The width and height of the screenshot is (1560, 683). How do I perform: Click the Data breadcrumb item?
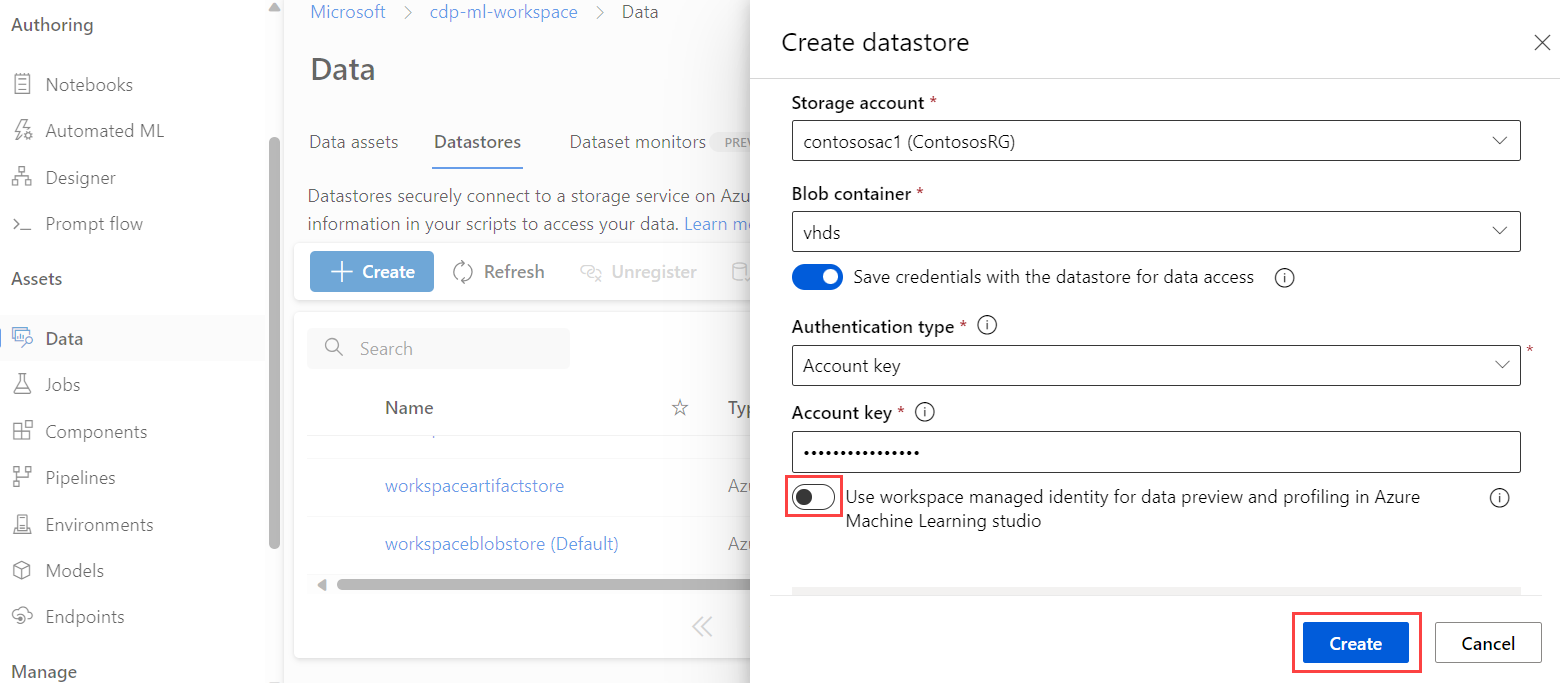(x=640, y=12)
